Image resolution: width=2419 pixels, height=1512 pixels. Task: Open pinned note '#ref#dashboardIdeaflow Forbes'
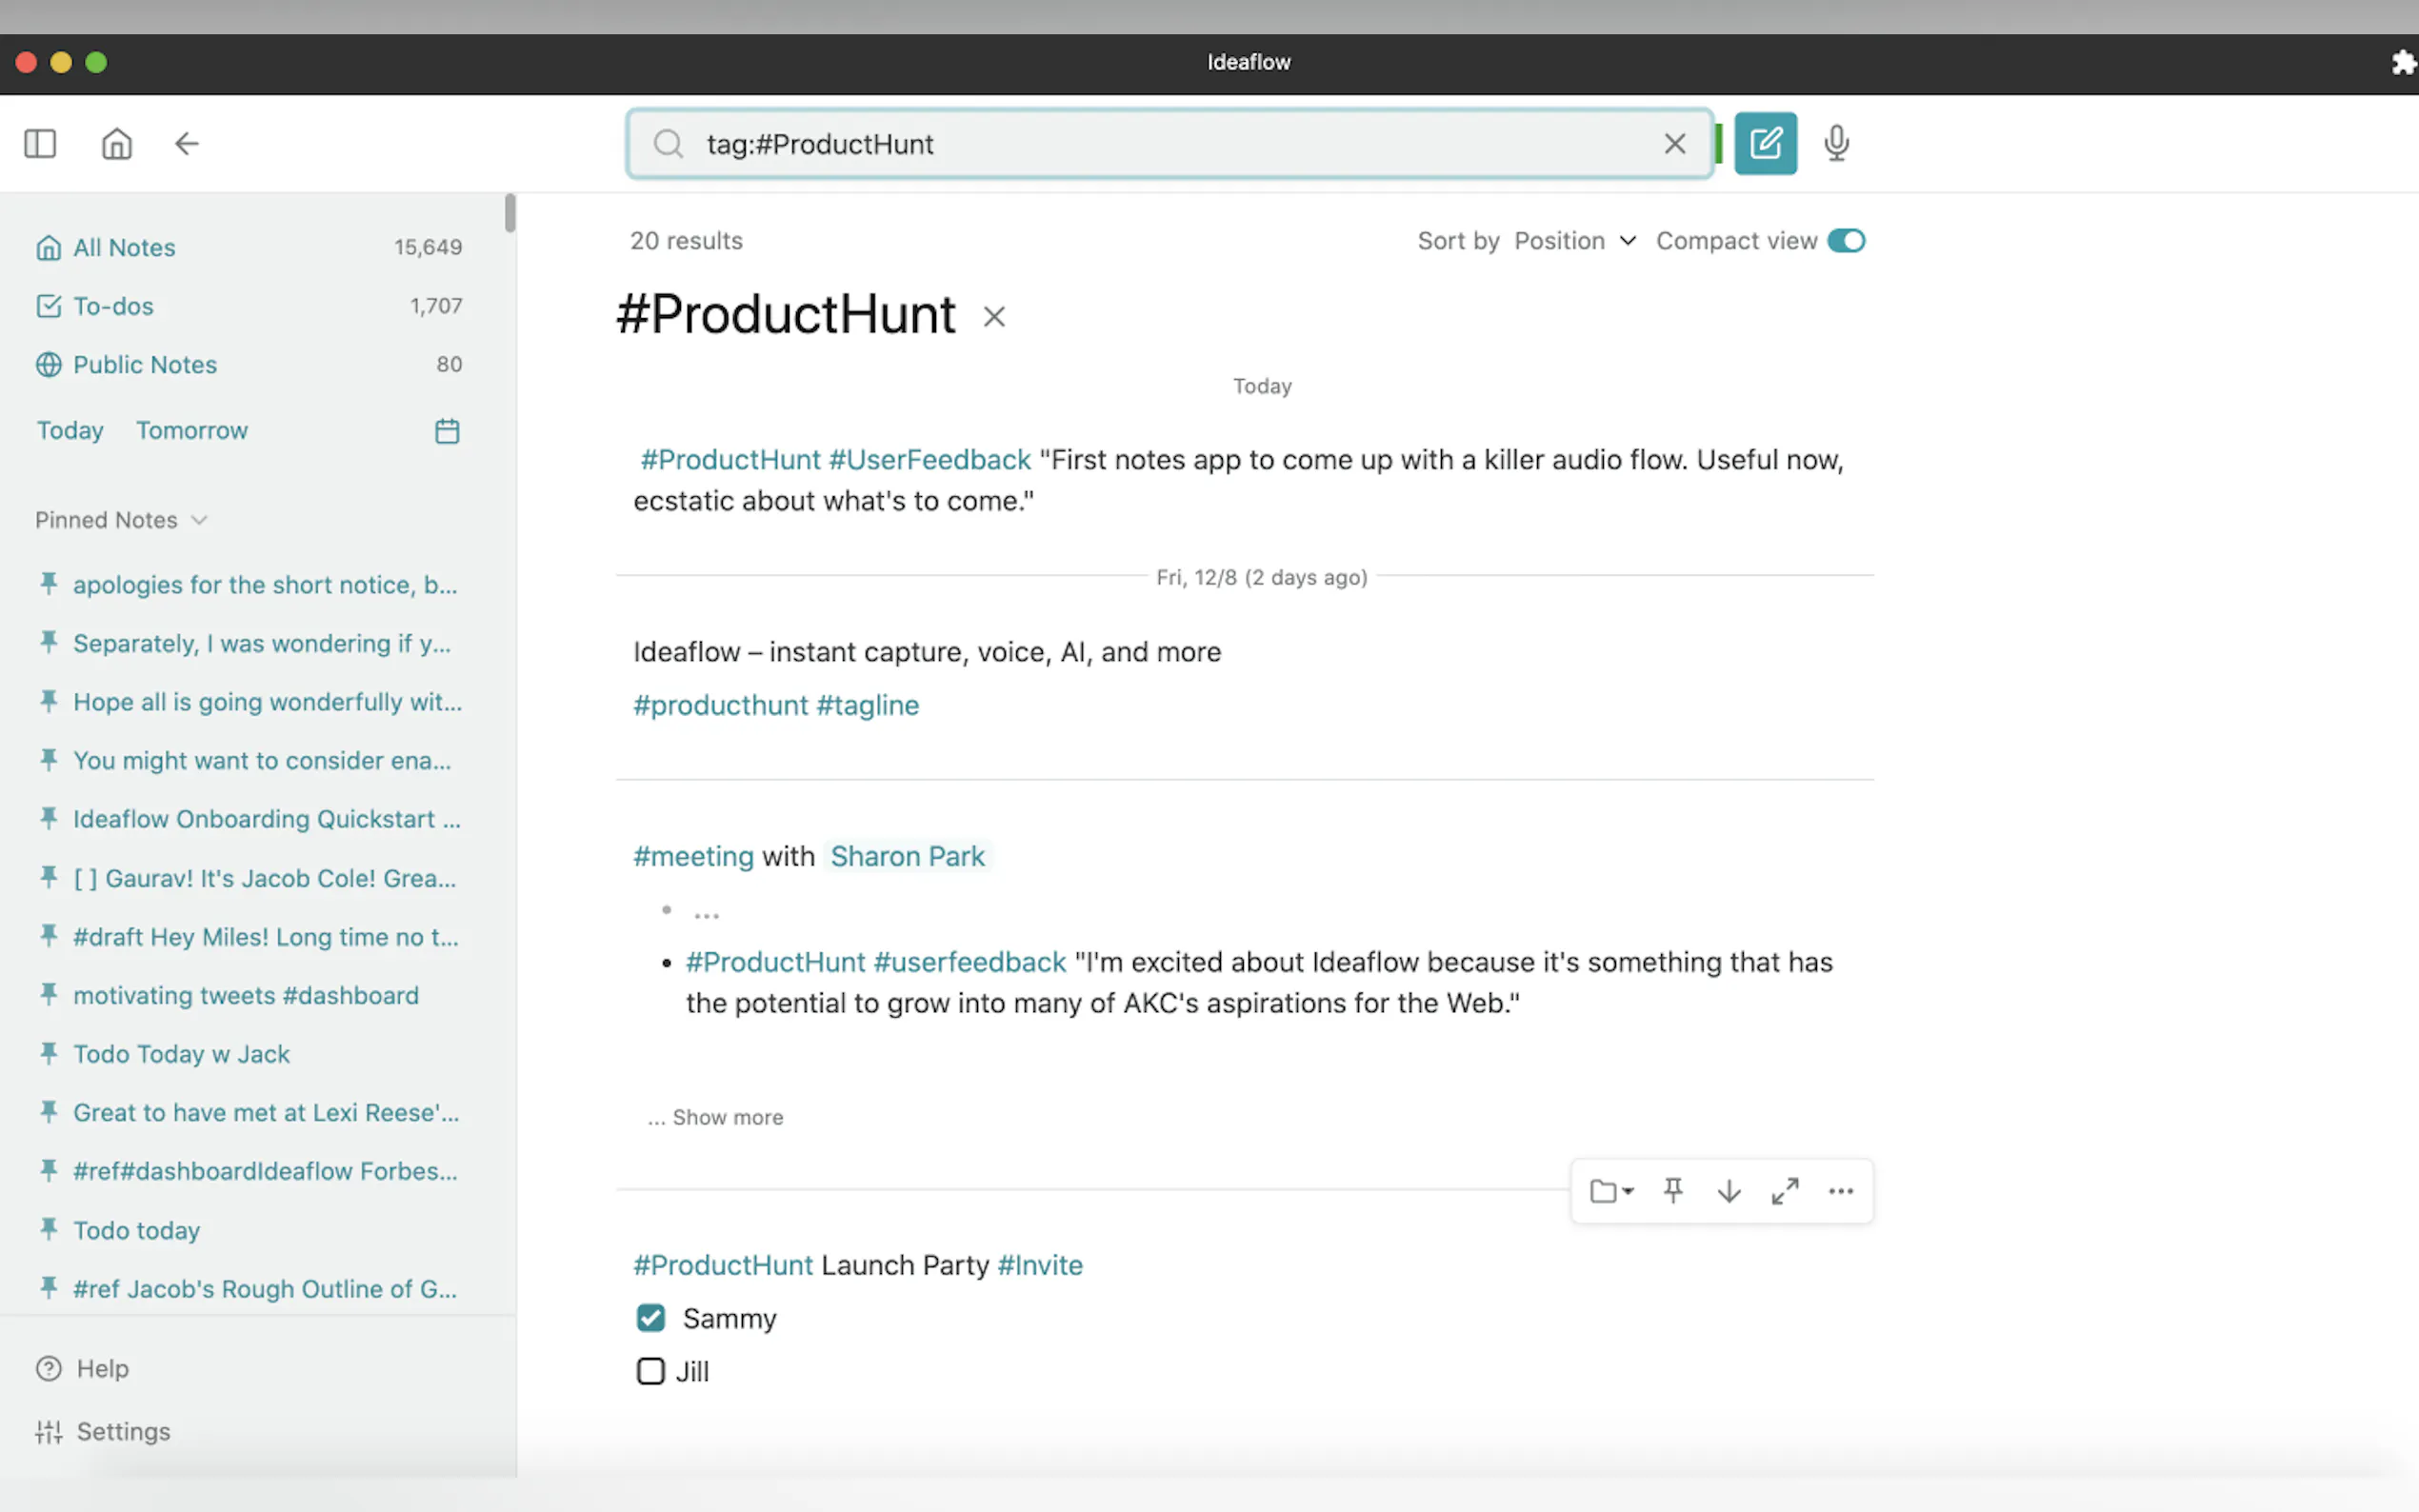266,1171
